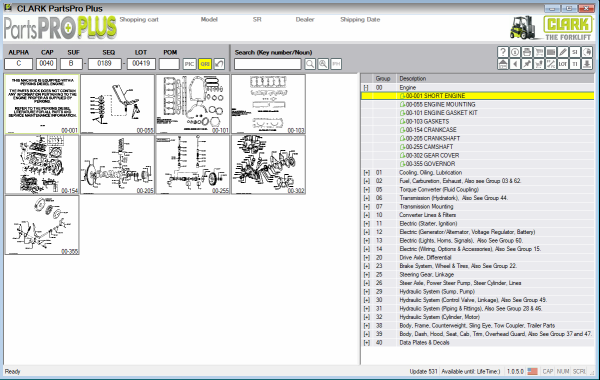Image resolution: width=600 pixels, height=380 pixels.
Task: Click the pencil edit icon
Action: pos(562,52)
